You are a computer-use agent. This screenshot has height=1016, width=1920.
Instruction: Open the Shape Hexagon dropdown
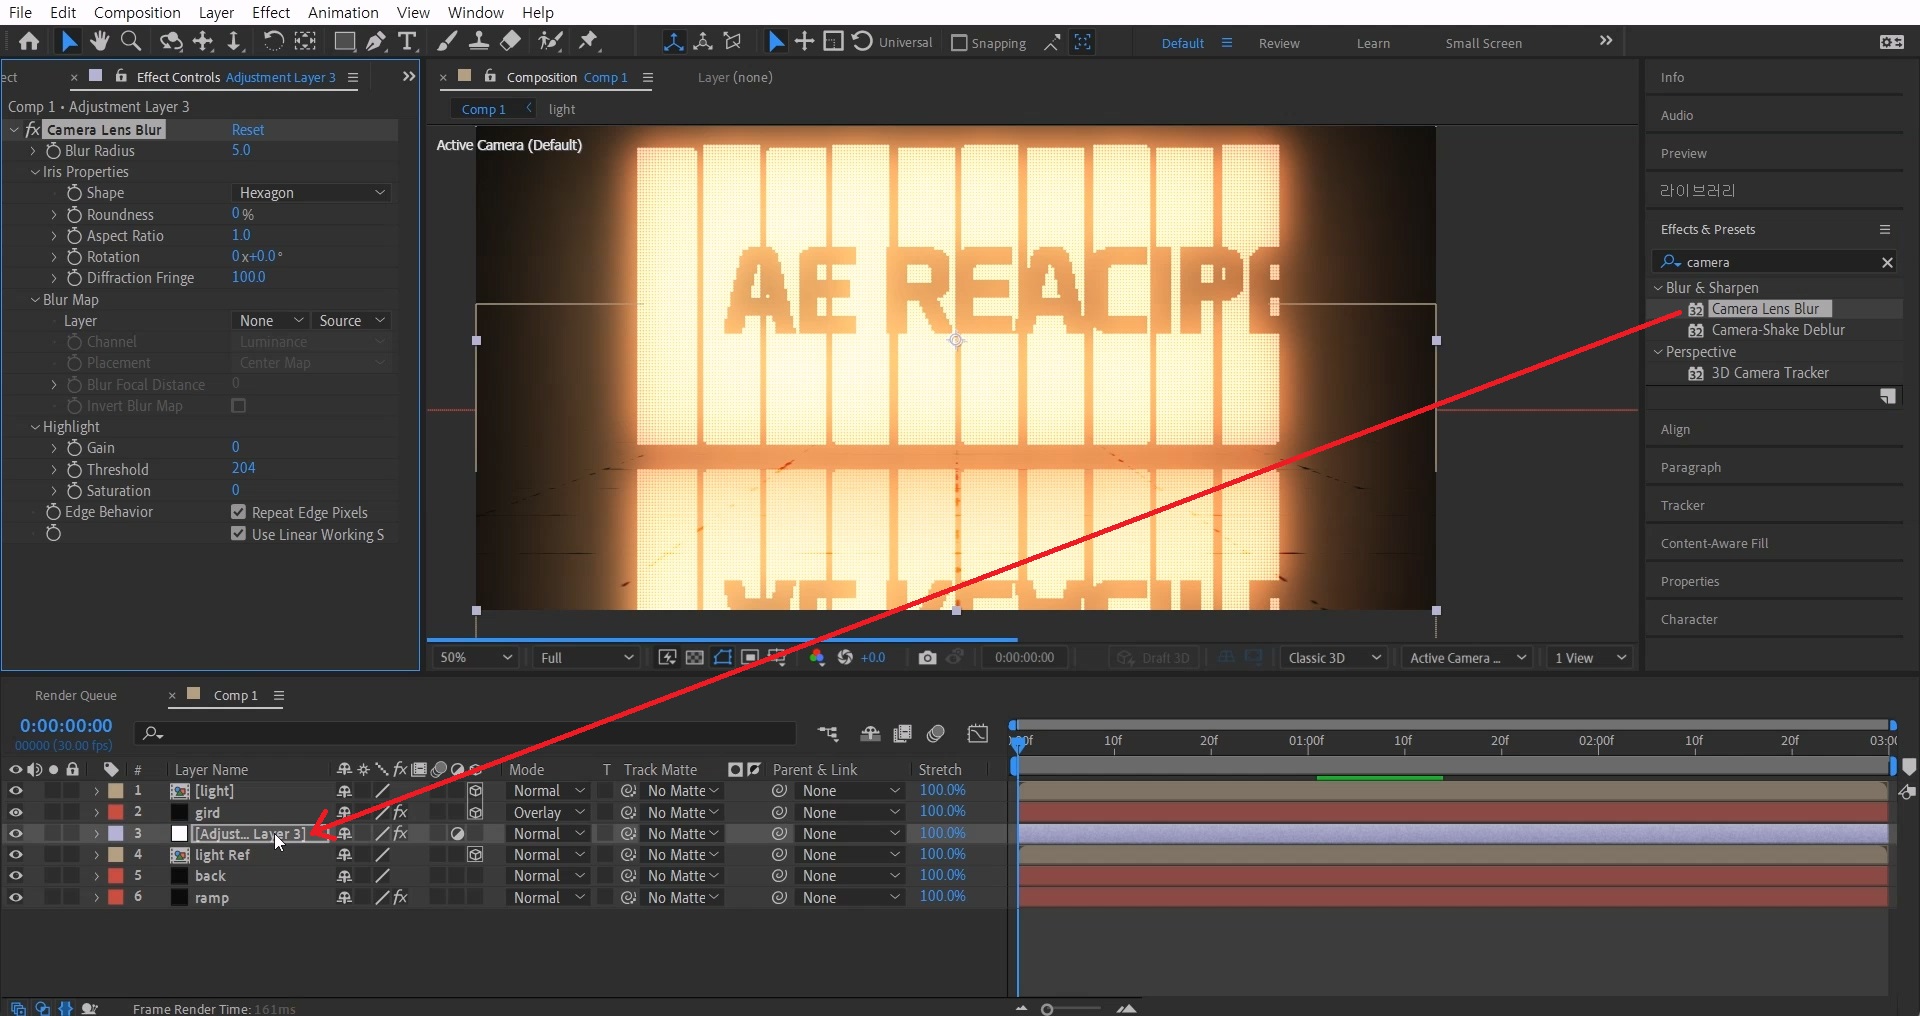[311, 193]
